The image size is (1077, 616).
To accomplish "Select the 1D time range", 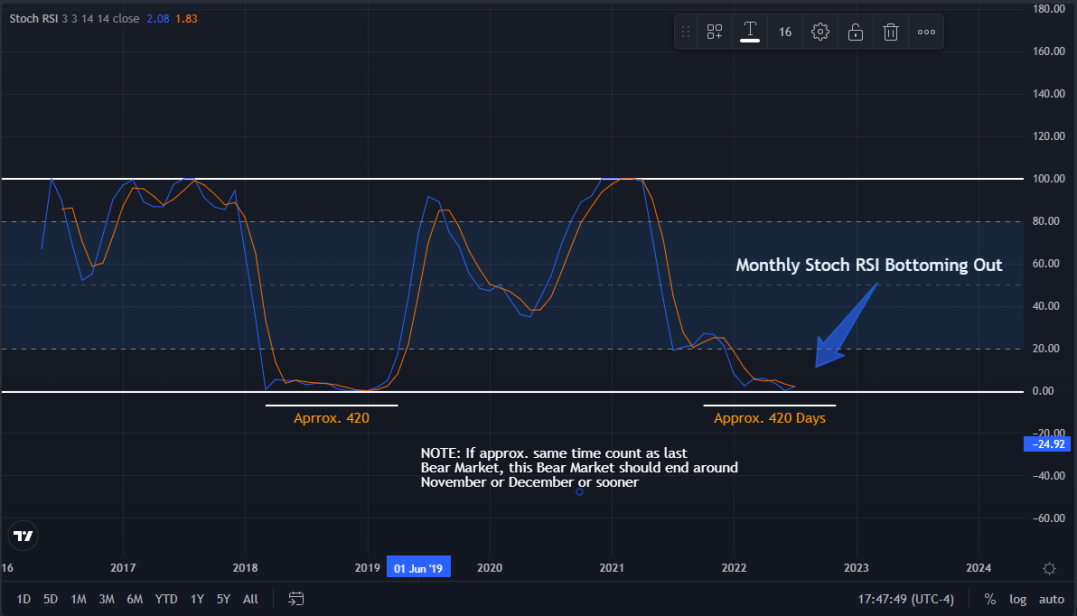I will point(23,599).
